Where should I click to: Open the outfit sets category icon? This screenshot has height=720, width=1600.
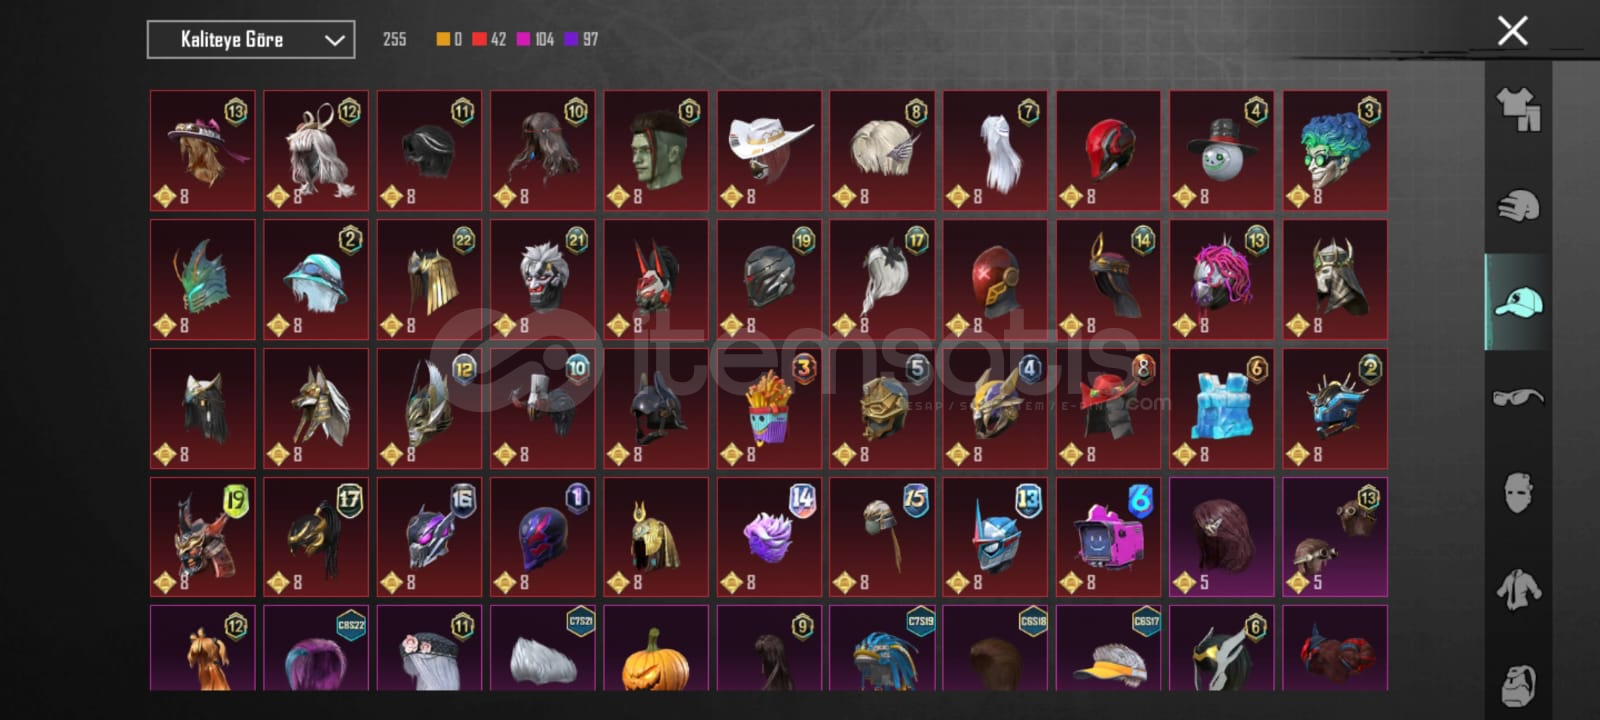(x=1518, y=109)
